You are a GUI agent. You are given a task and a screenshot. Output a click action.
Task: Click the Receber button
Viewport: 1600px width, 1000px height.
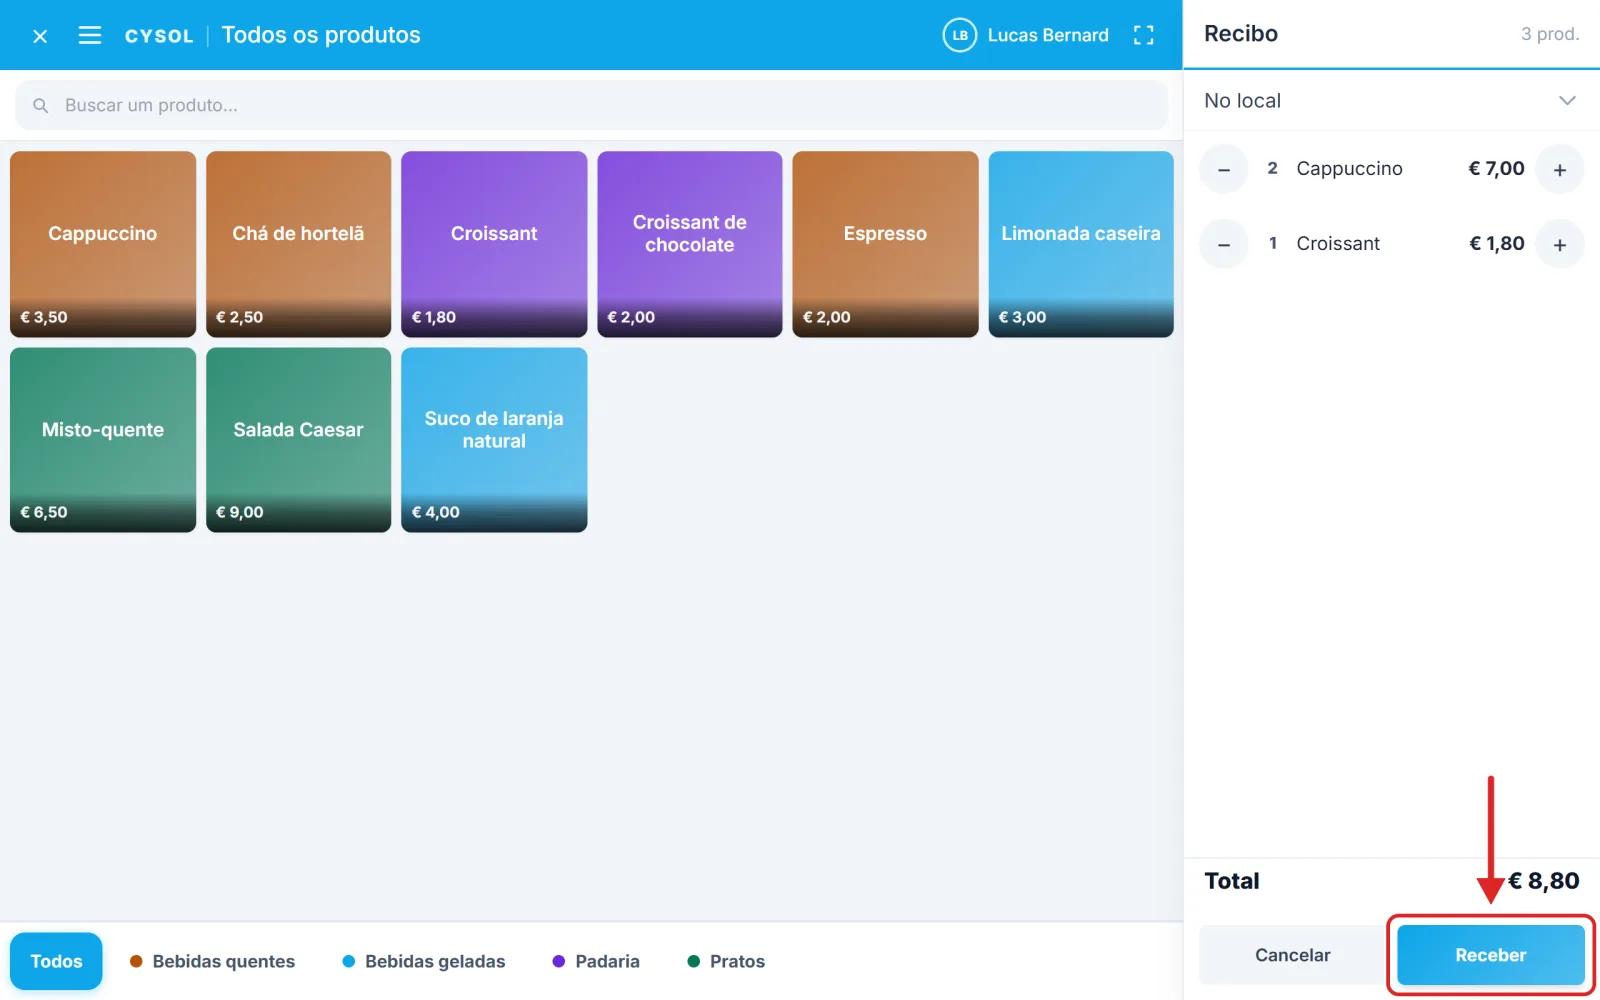point(1490,955)
